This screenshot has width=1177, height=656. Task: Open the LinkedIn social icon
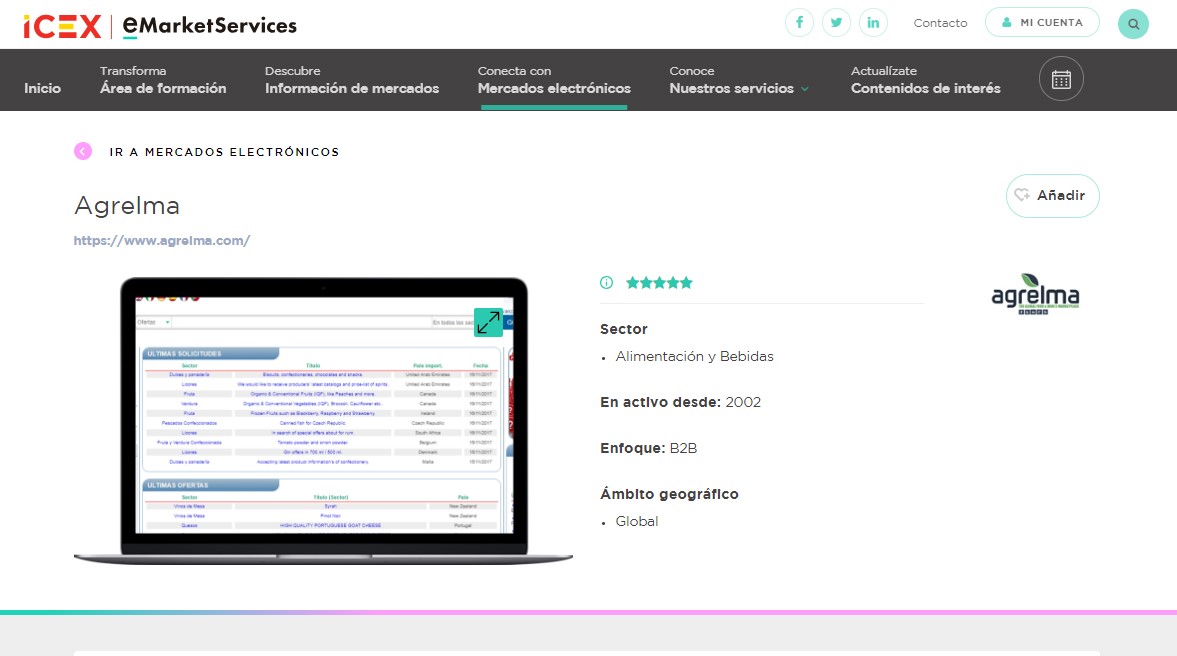[873, 23]
